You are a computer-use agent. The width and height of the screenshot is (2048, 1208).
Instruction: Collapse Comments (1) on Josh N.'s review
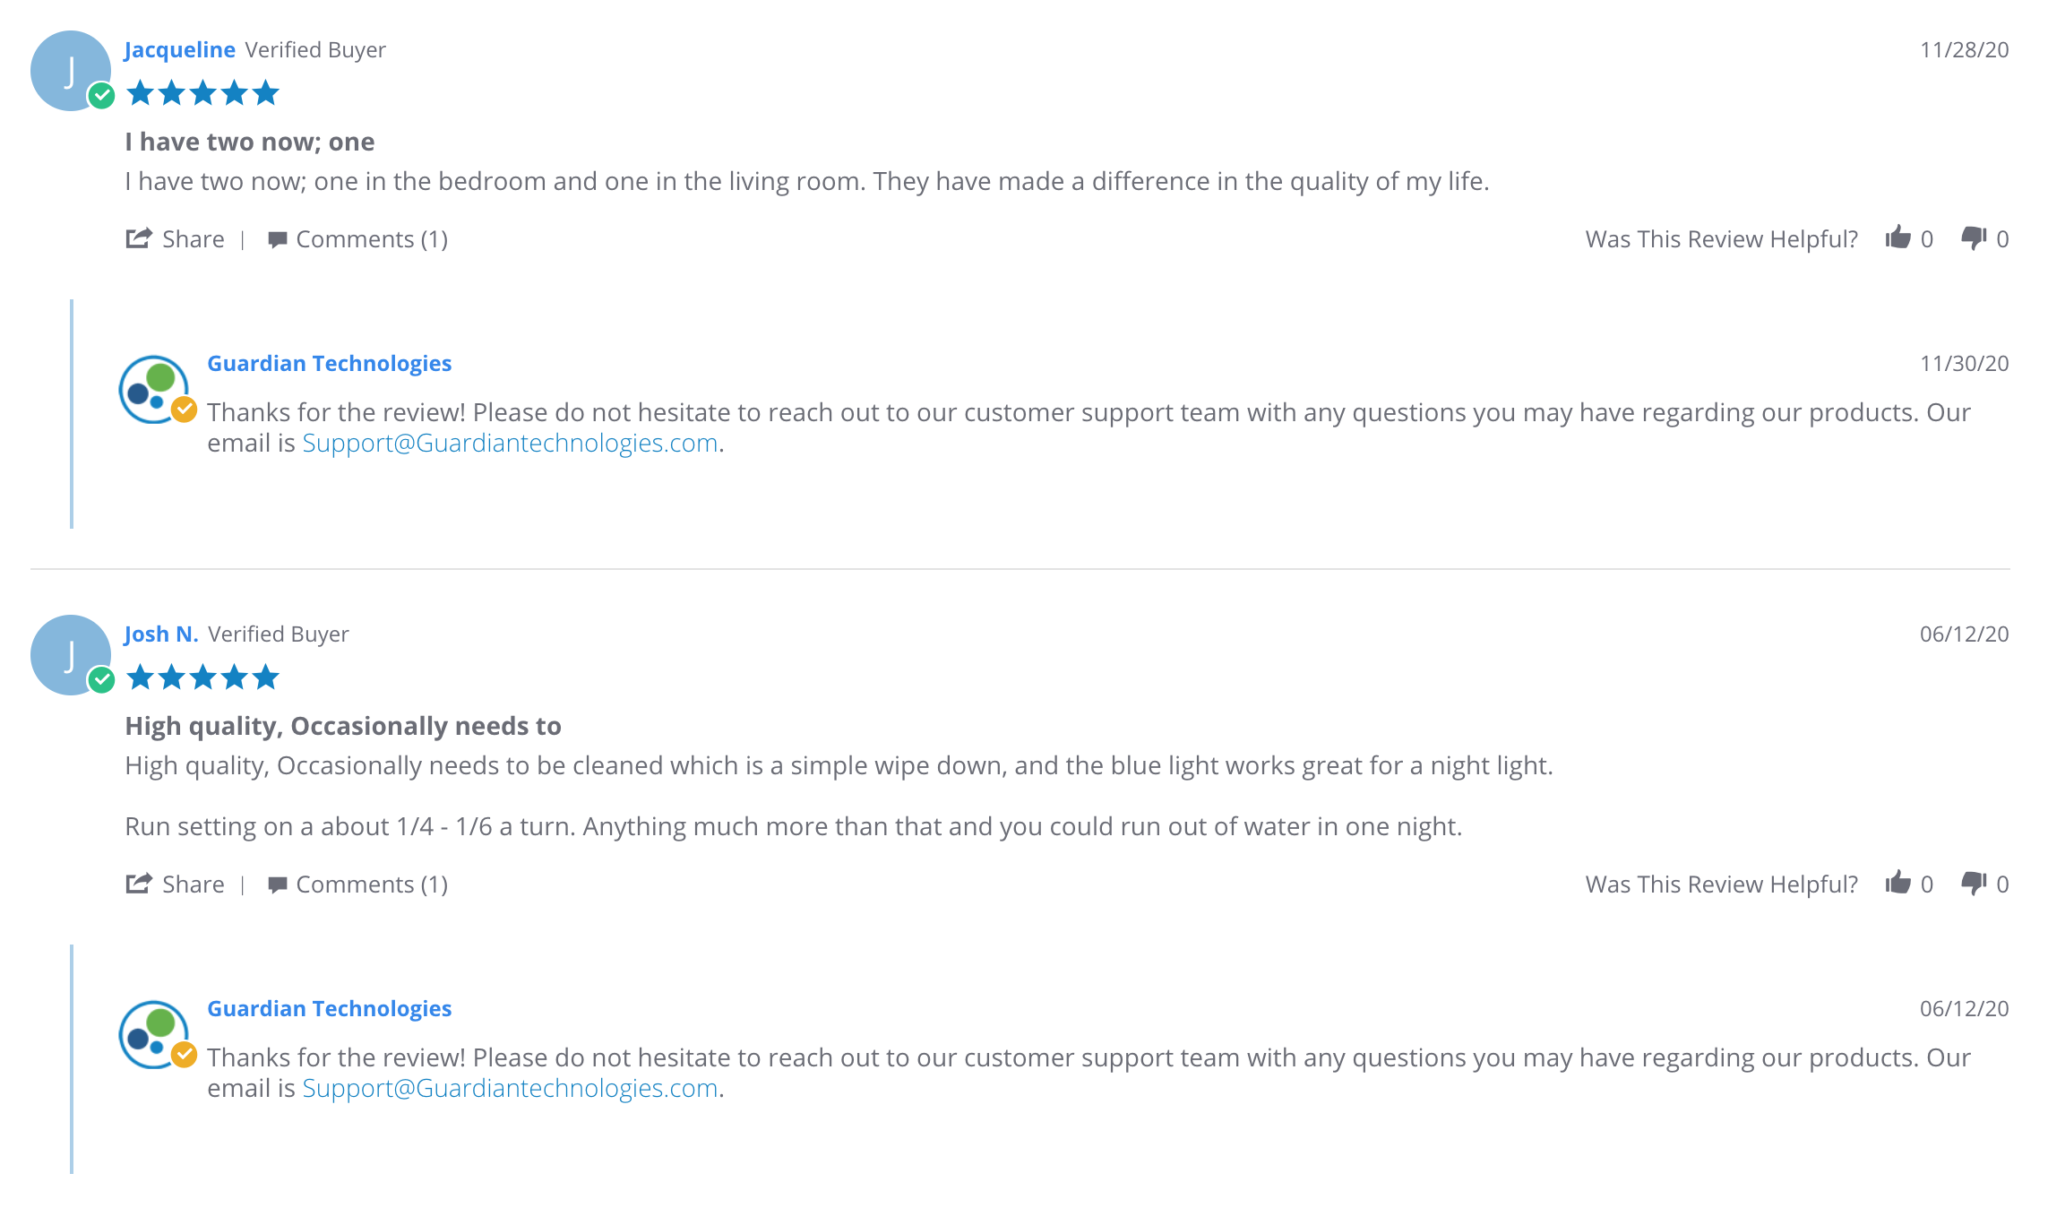point(371,884)
